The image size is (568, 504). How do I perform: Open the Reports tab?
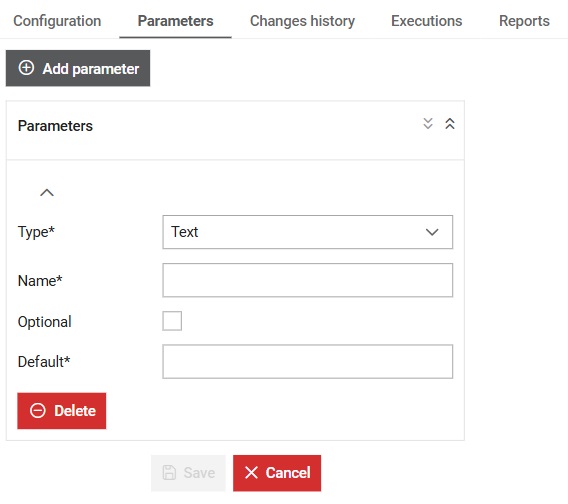524,21
